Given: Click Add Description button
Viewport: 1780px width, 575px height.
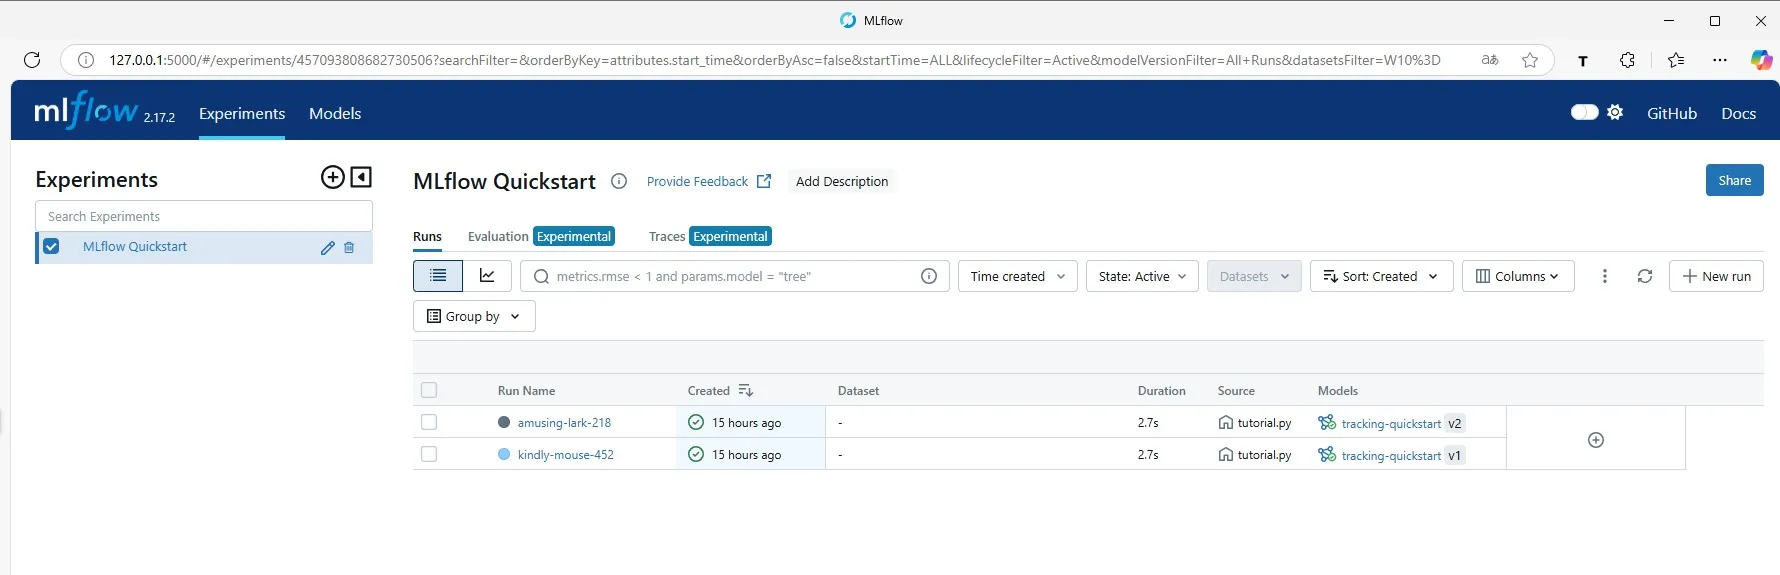Looking at the screenshot, I should [842, 181].
